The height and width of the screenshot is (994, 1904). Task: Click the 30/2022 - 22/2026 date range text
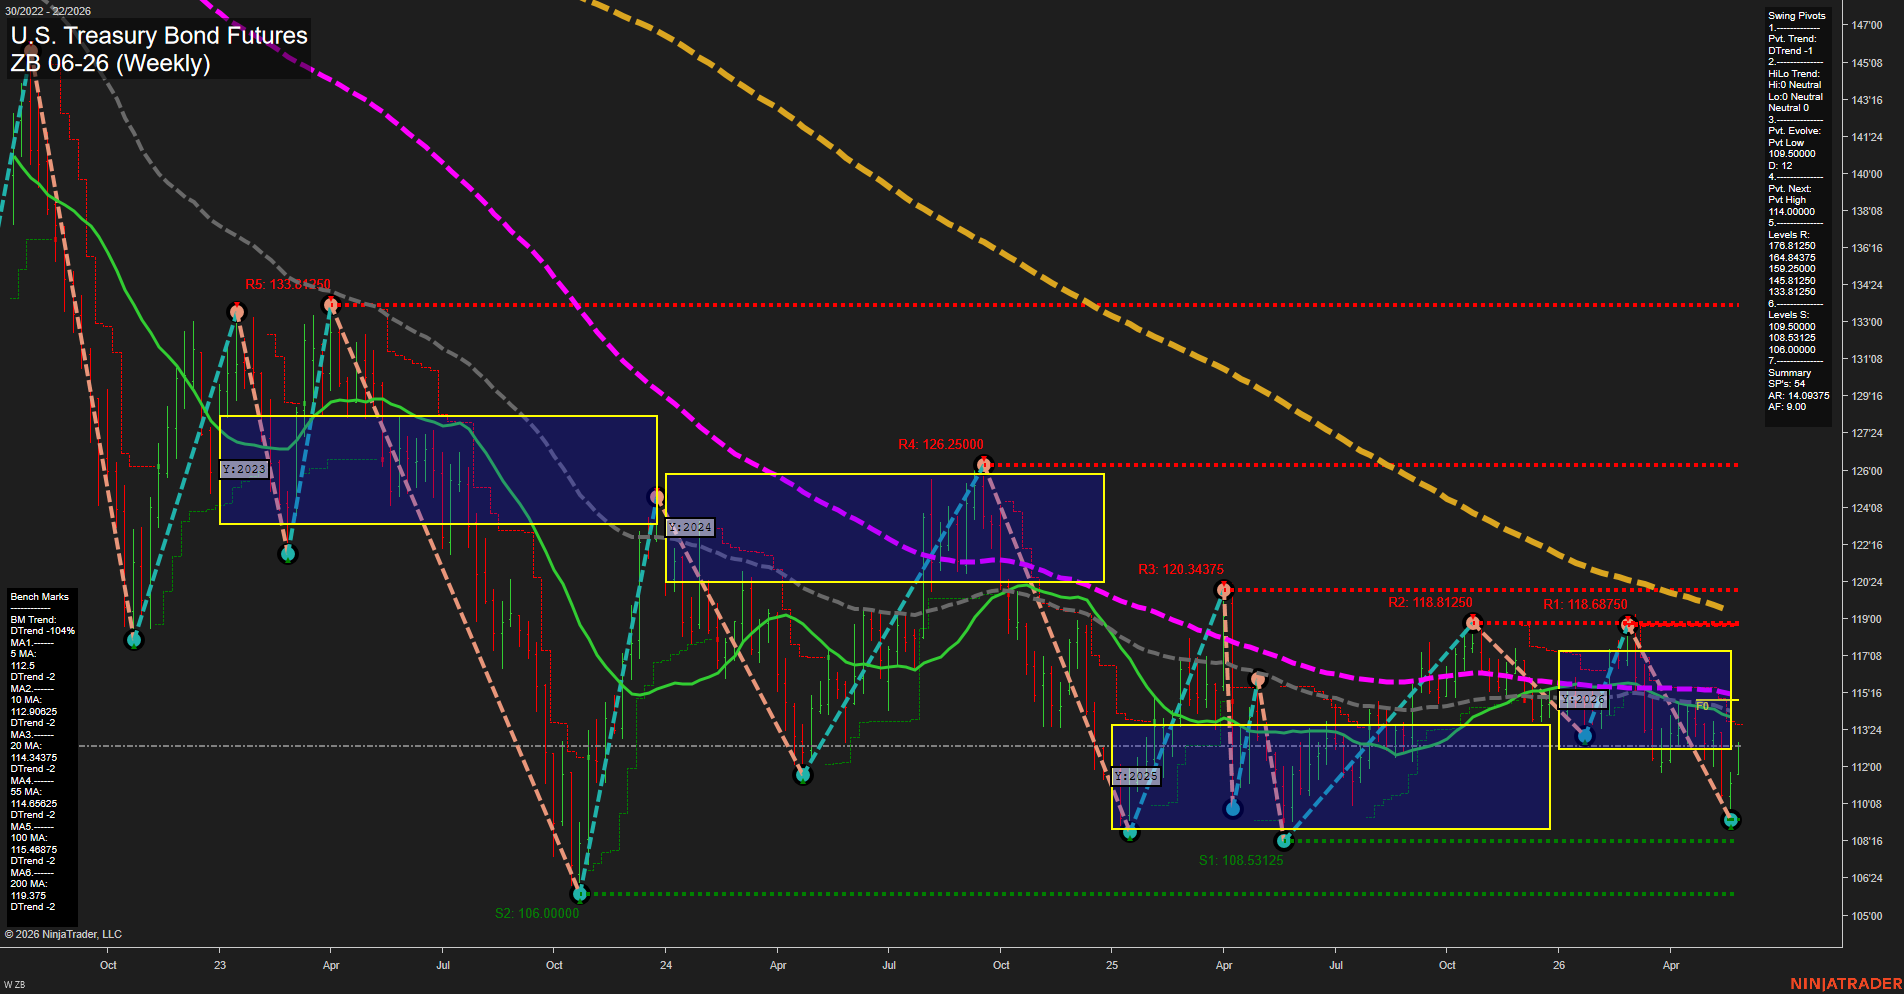pos(48,11)
